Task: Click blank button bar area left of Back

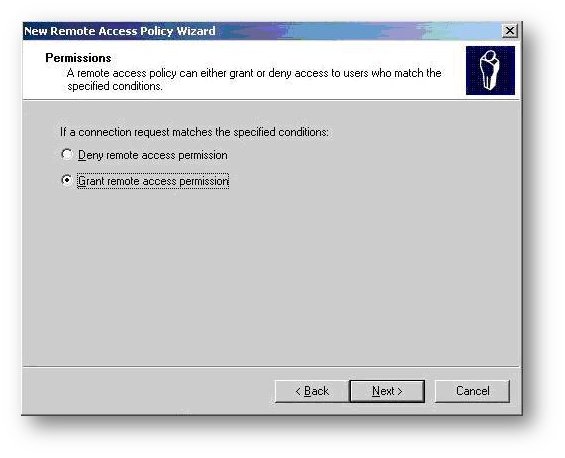Action: [x=148, y=391]
